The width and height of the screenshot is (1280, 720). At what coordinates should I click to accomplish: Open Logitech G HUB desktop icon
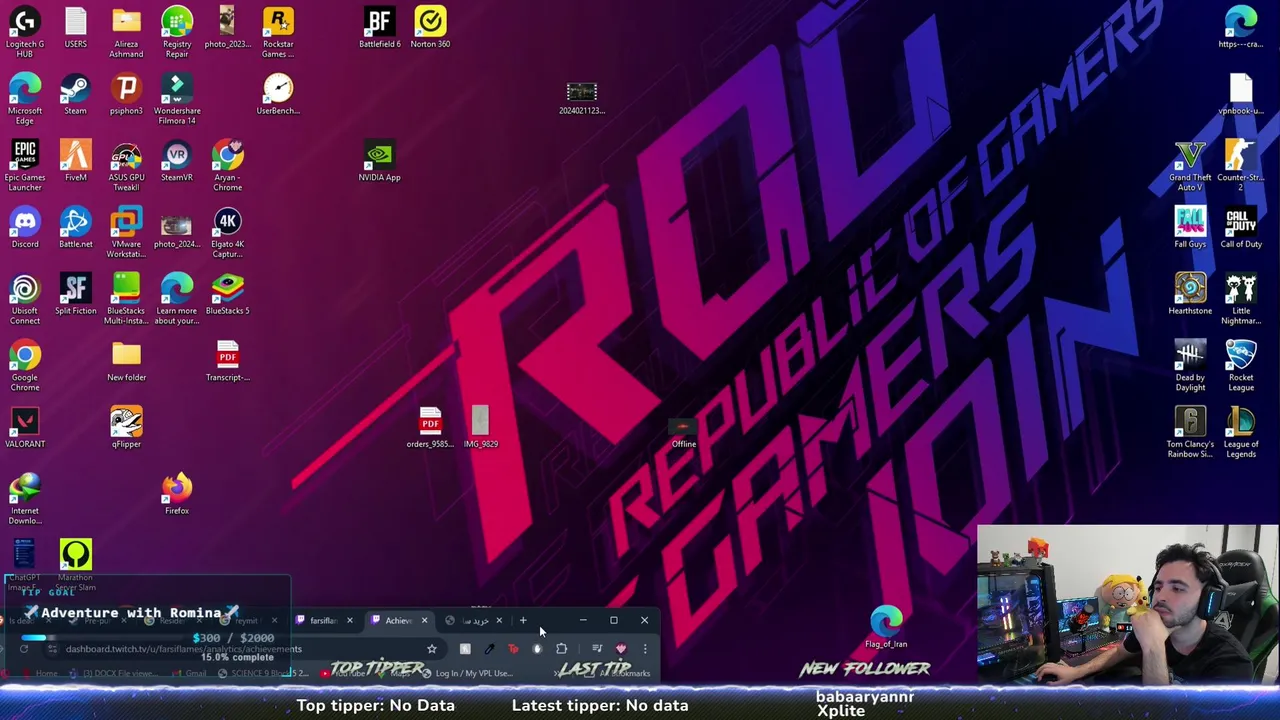click(x=25, y=32)
